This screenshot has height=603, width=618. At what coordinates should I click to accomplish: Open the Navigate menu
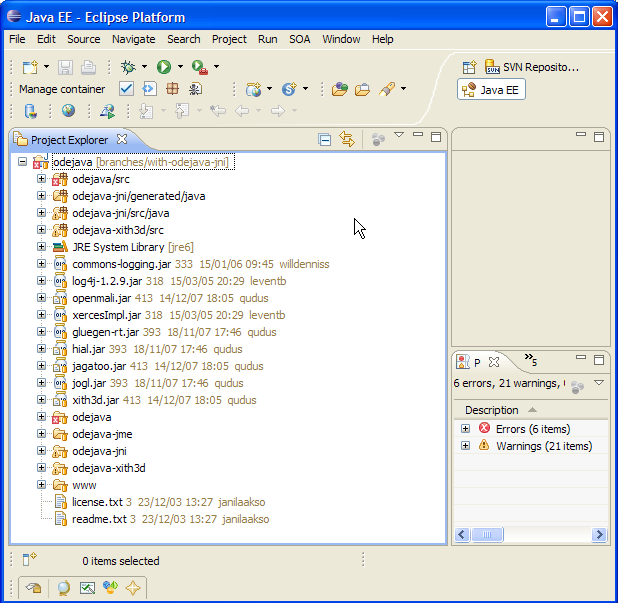pos(134,39)
